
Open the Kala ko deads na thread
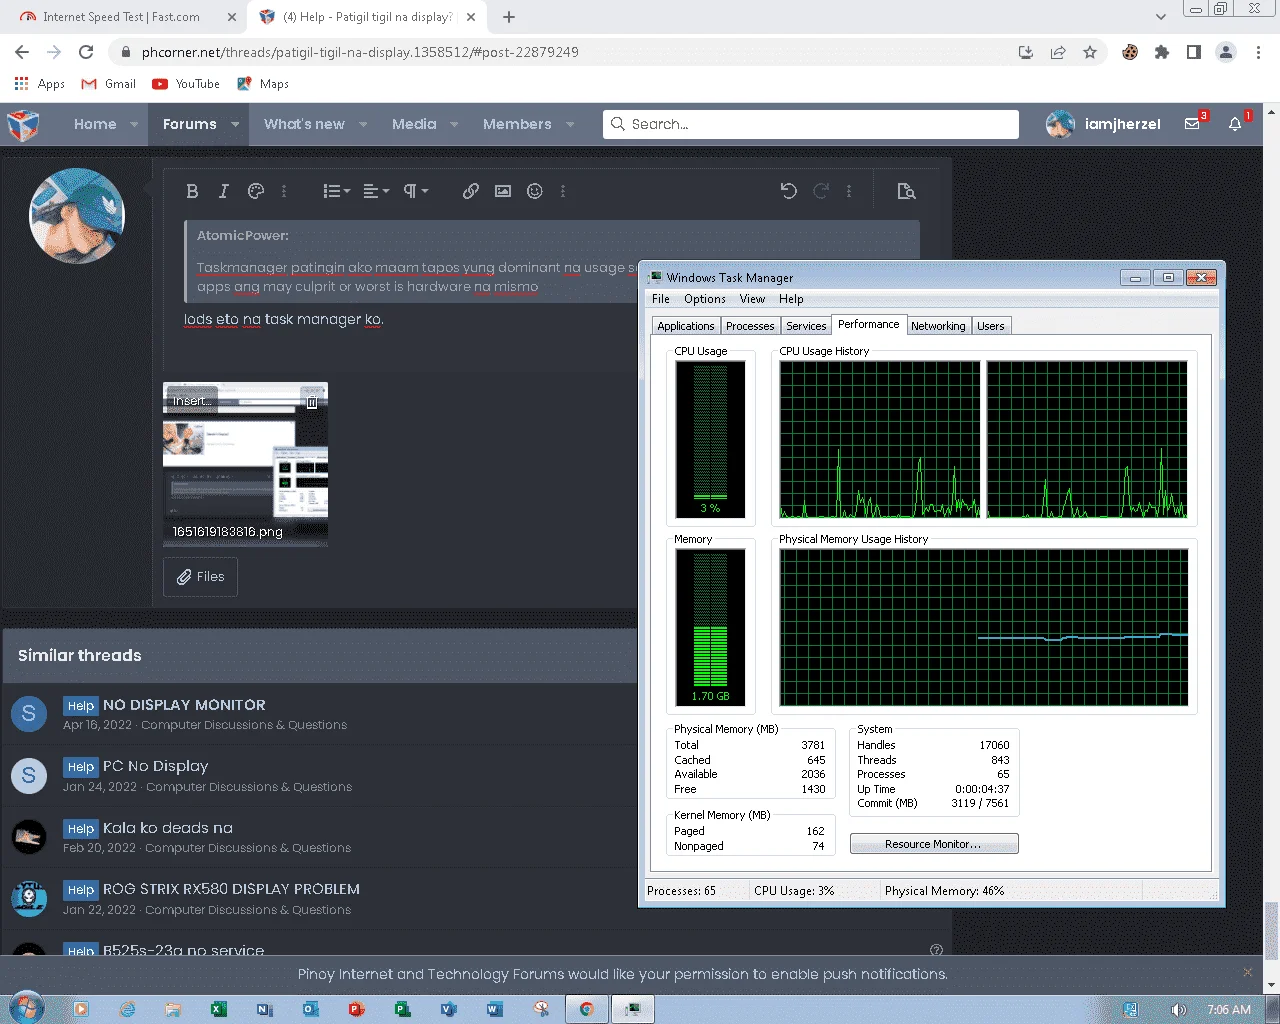[x=168, y=828]
